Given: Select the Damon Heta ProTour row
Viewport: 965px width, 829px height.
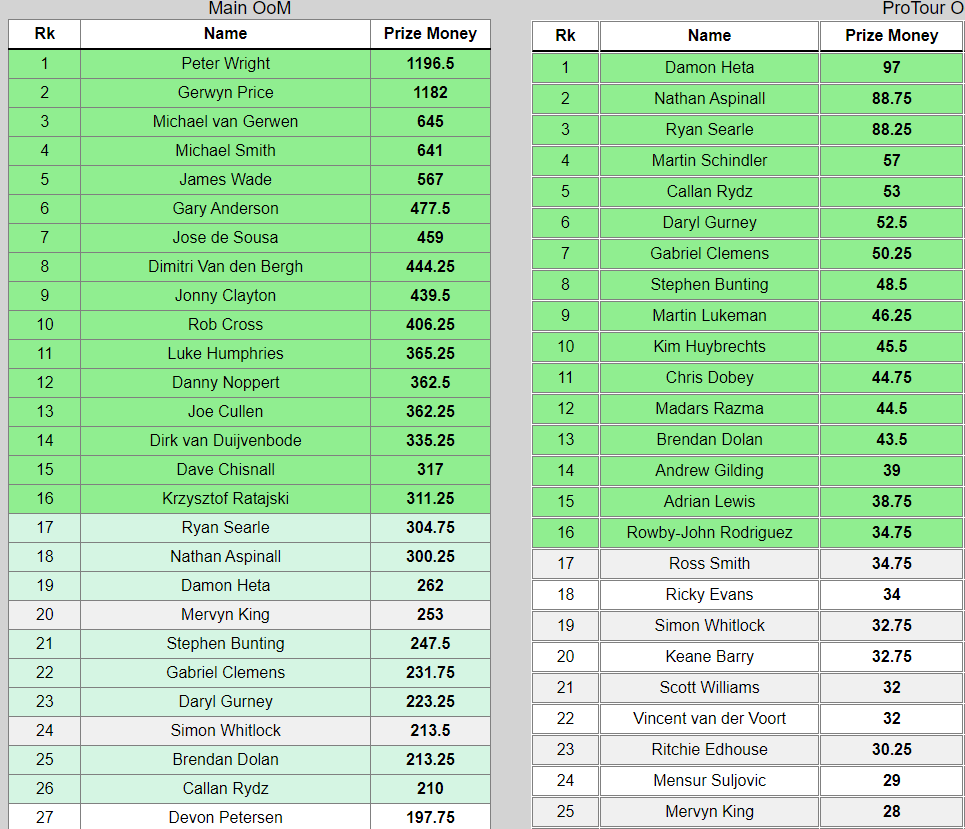Looking at the screenshot, I should tap(748, 68).
